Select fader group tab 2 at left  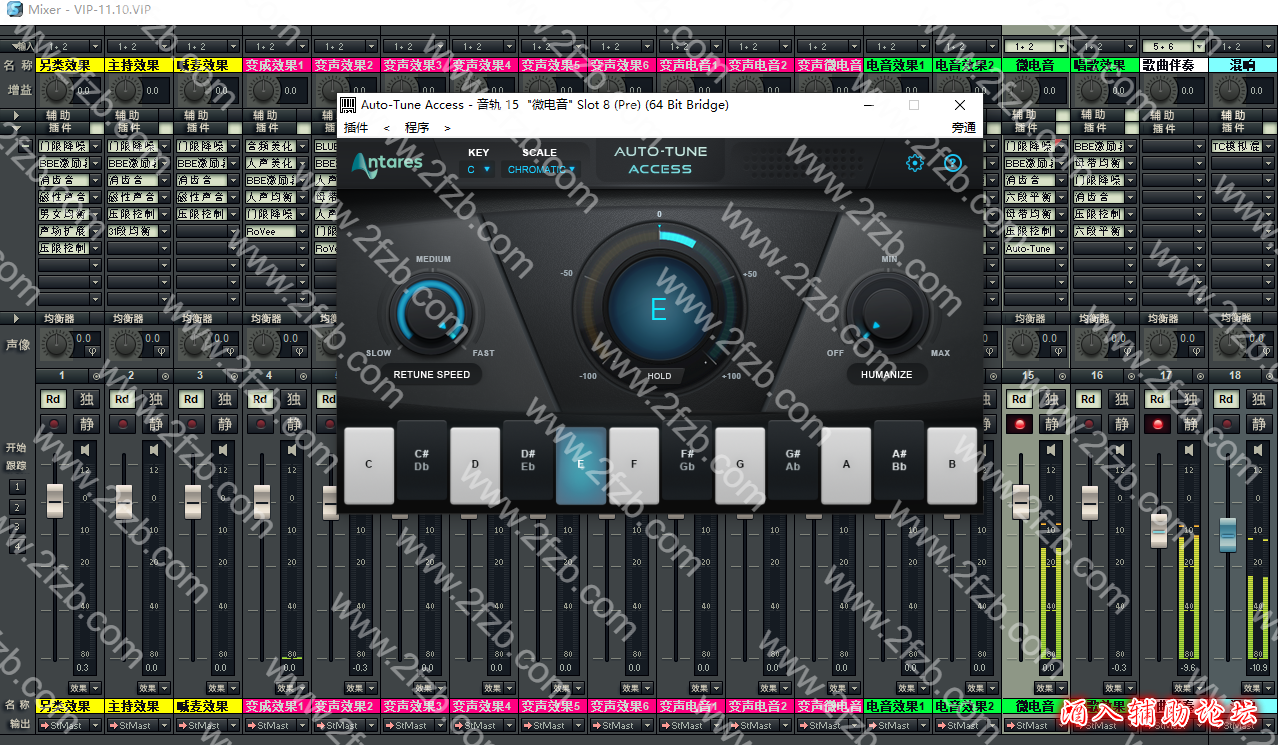(16, 506)
